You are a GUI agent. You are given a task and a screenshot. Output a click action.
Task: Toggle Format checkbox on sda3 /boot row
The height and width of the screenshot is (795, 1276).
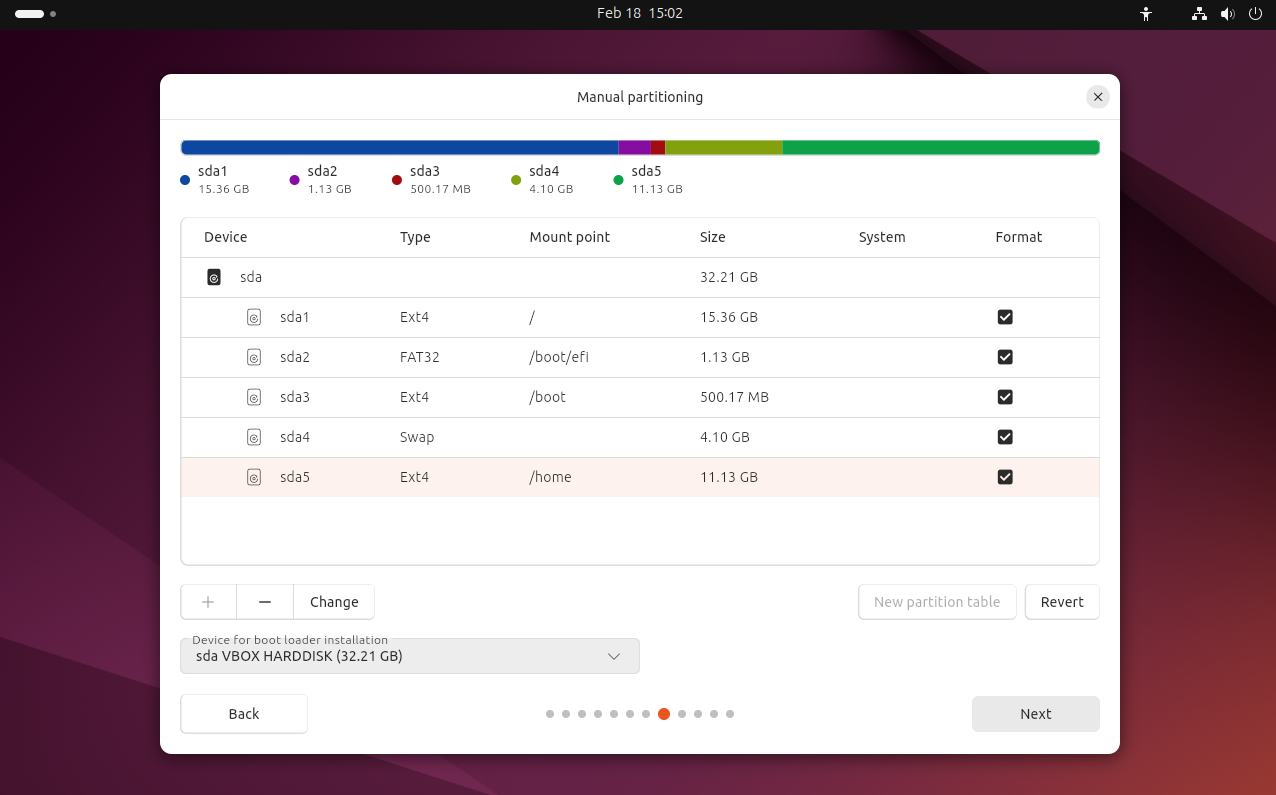click(x=1005, y=397)
